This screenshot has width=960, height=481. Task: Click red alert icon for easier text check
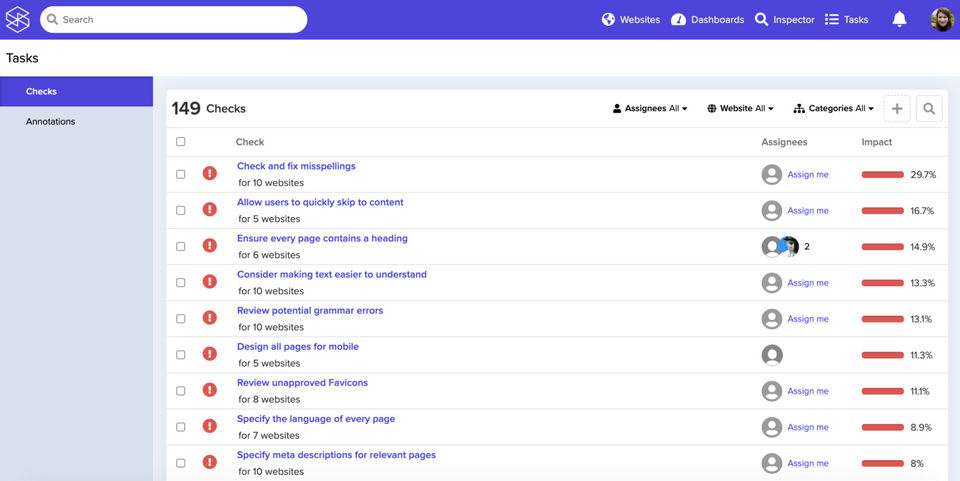coord(209,282)
